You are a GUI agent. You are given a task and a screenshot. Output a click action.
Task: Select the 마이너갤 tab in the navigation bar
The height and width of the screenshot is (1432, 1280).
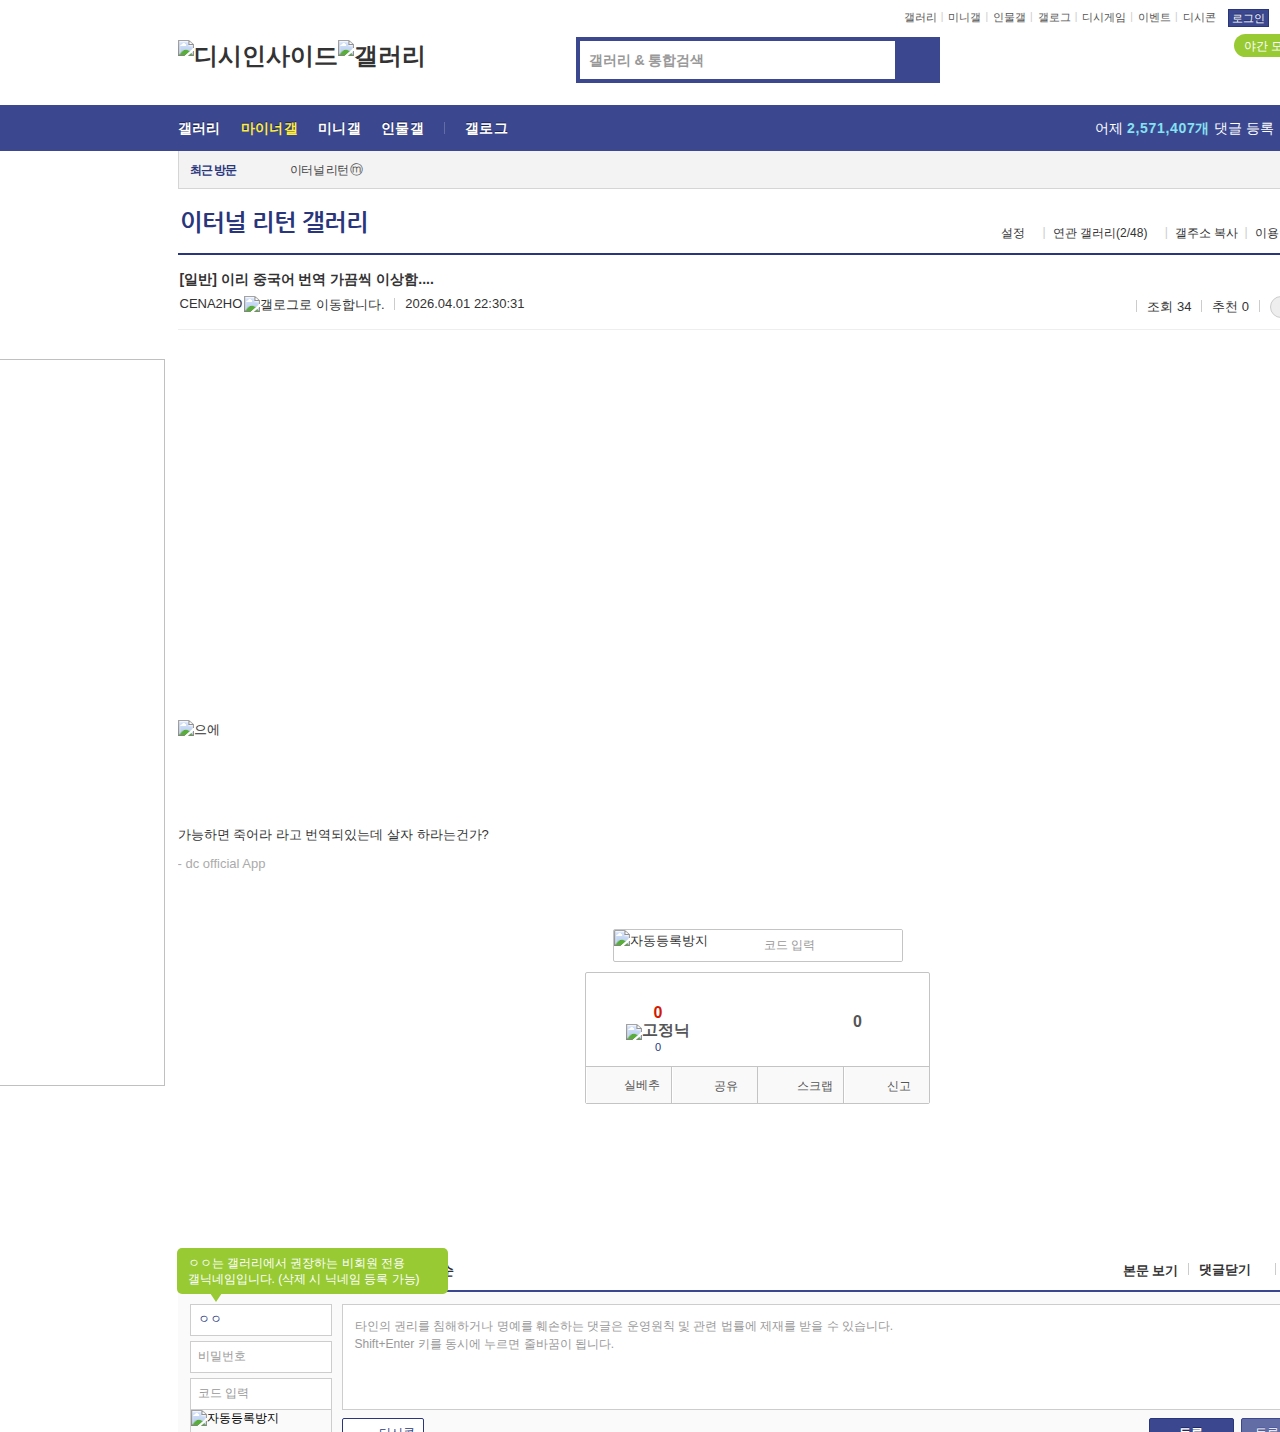[x=269, y=128]
